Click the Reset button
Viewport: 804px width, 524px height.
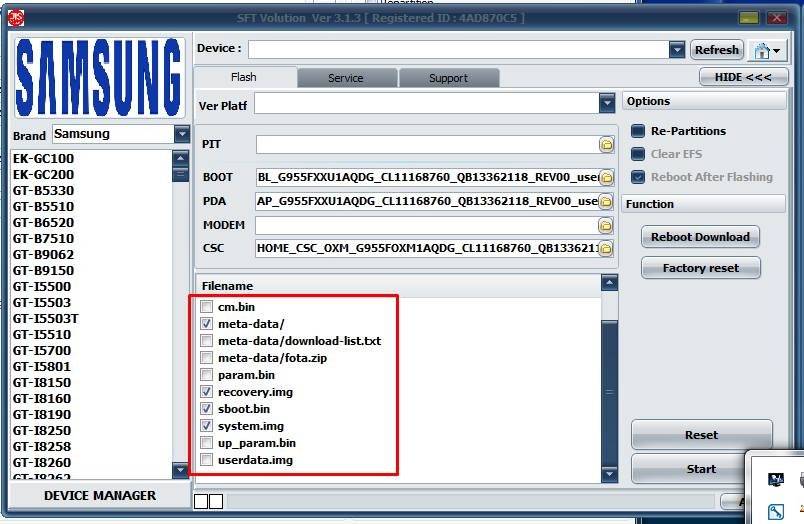click(x=701, y=435)
